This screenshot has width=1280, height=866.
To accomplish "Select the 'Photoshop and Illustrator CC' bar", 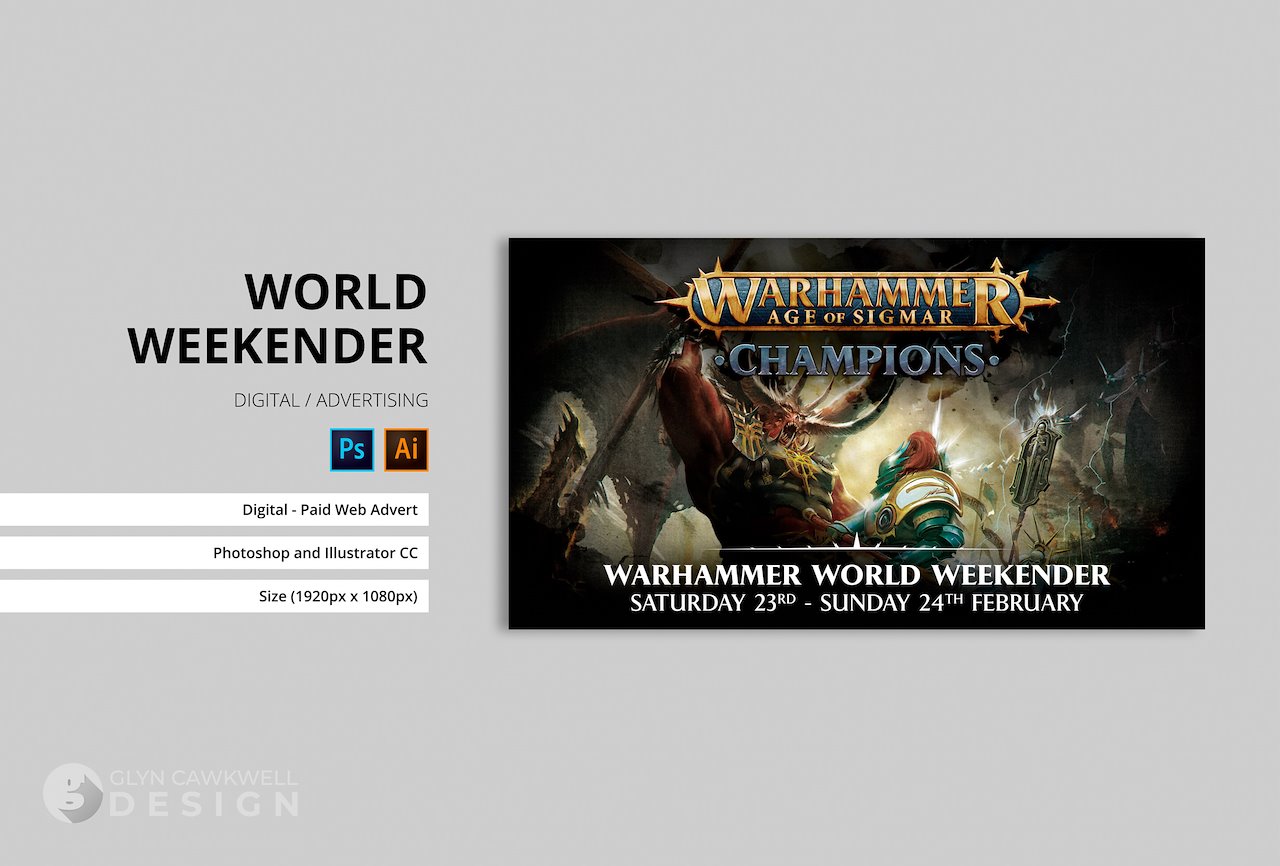I will pyautogui.click(x=214, y=553).
